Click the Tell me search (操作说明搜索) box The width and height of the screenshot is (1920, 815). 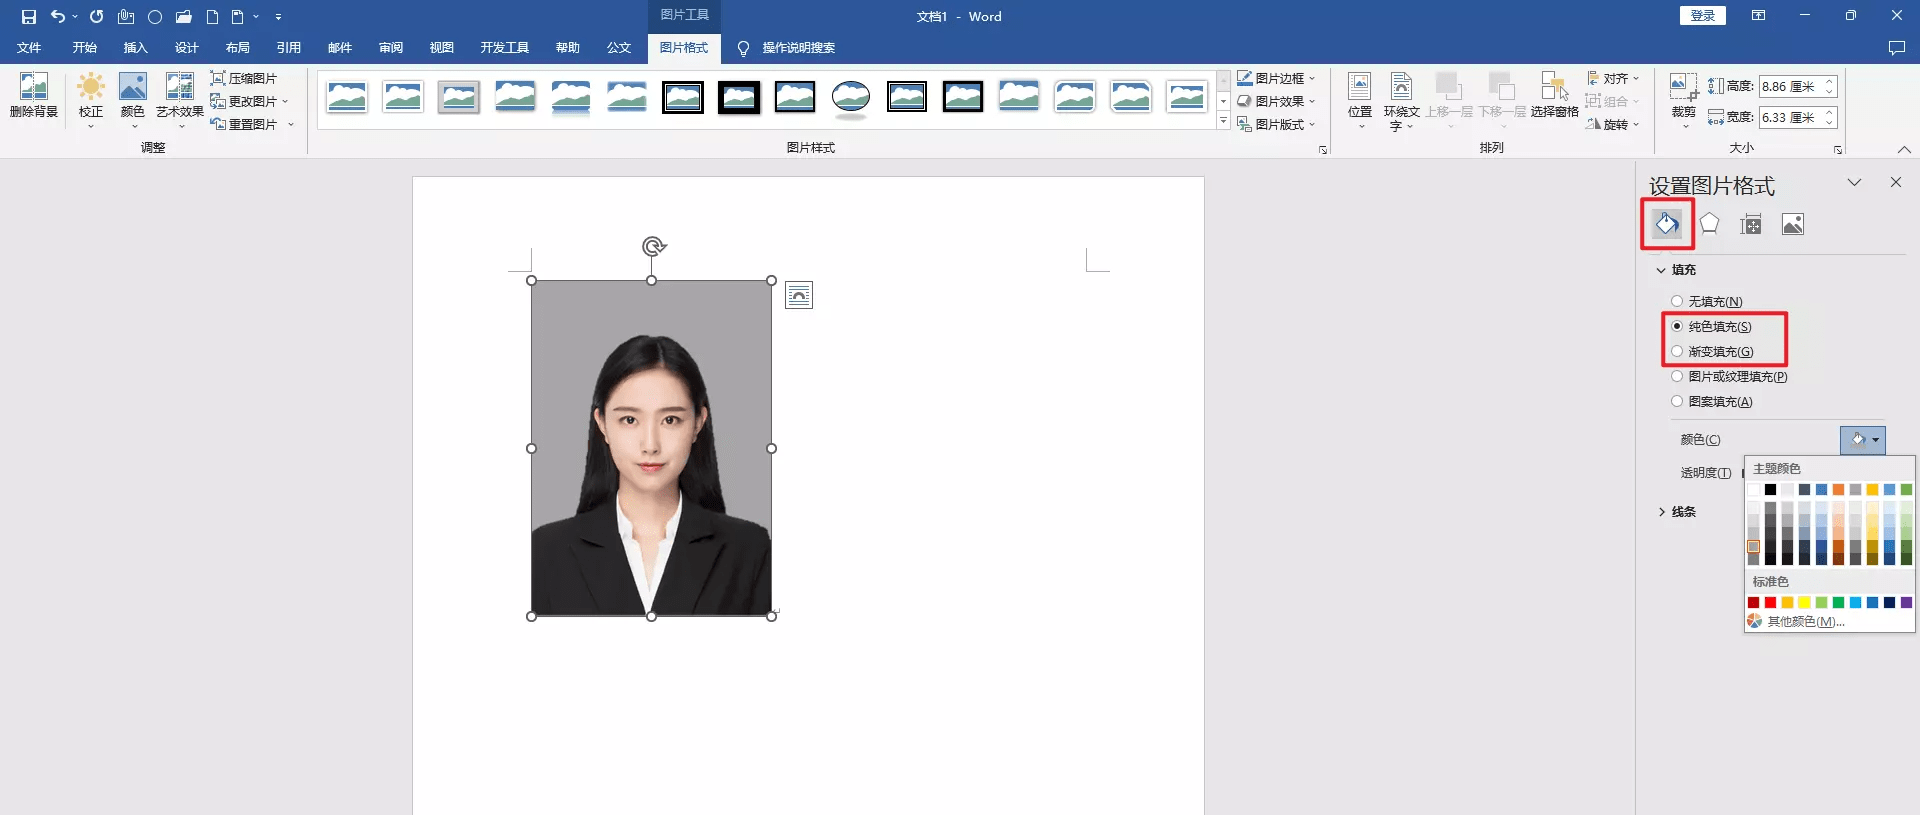pyautogui.click(x=798, y=48)
